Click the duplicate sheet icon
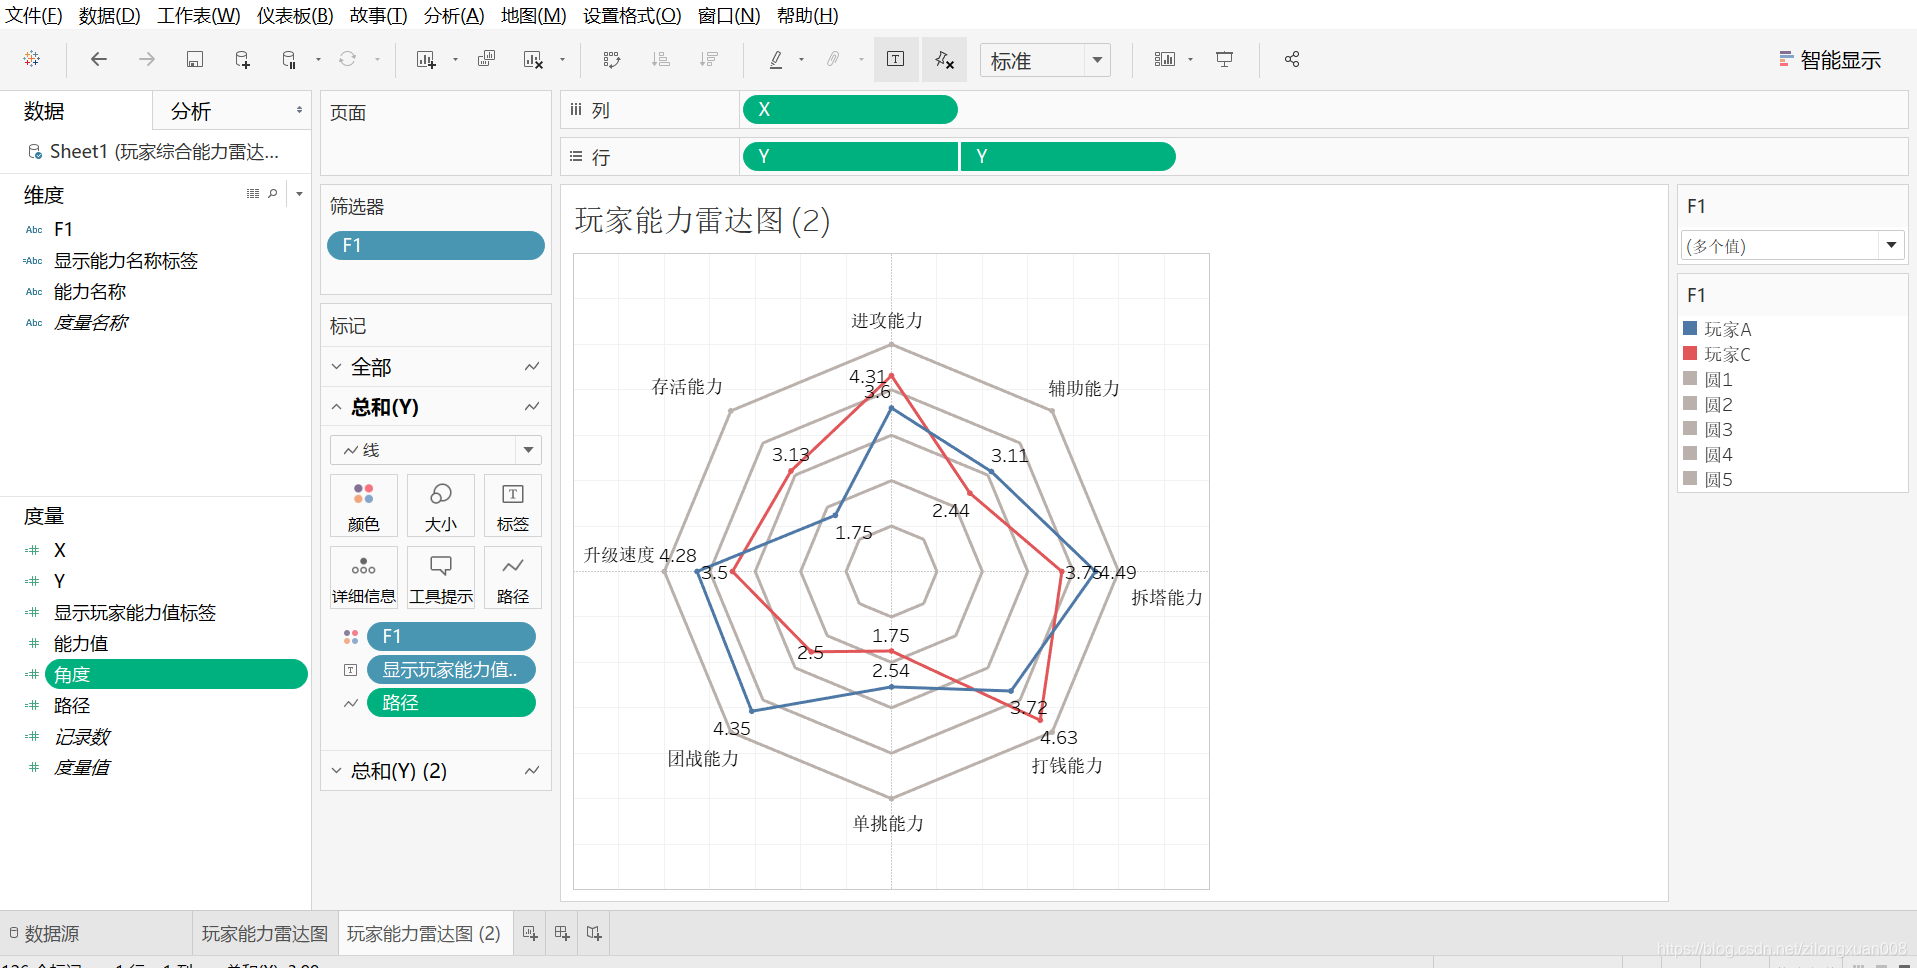 [x=487, y=59]
